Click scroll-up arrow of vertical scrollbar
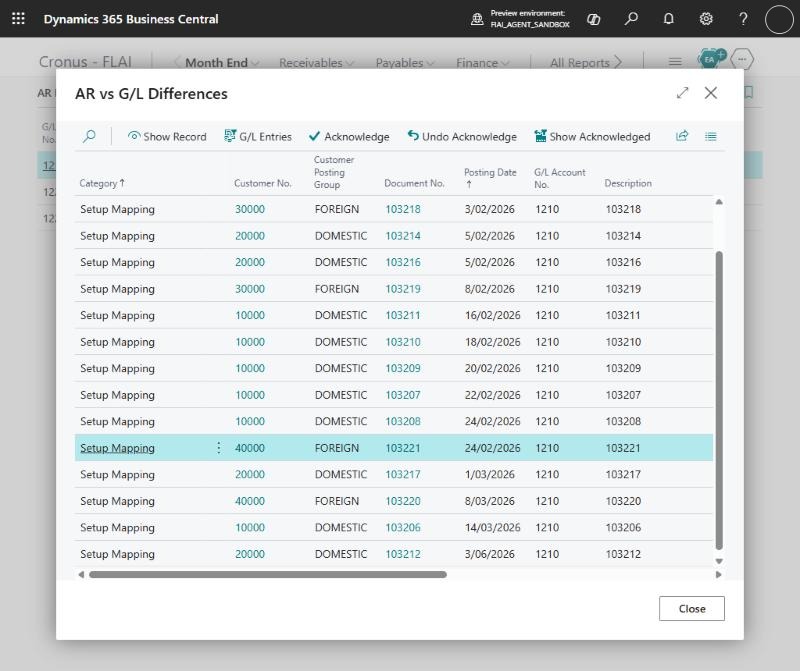 [x=719, y=202]
